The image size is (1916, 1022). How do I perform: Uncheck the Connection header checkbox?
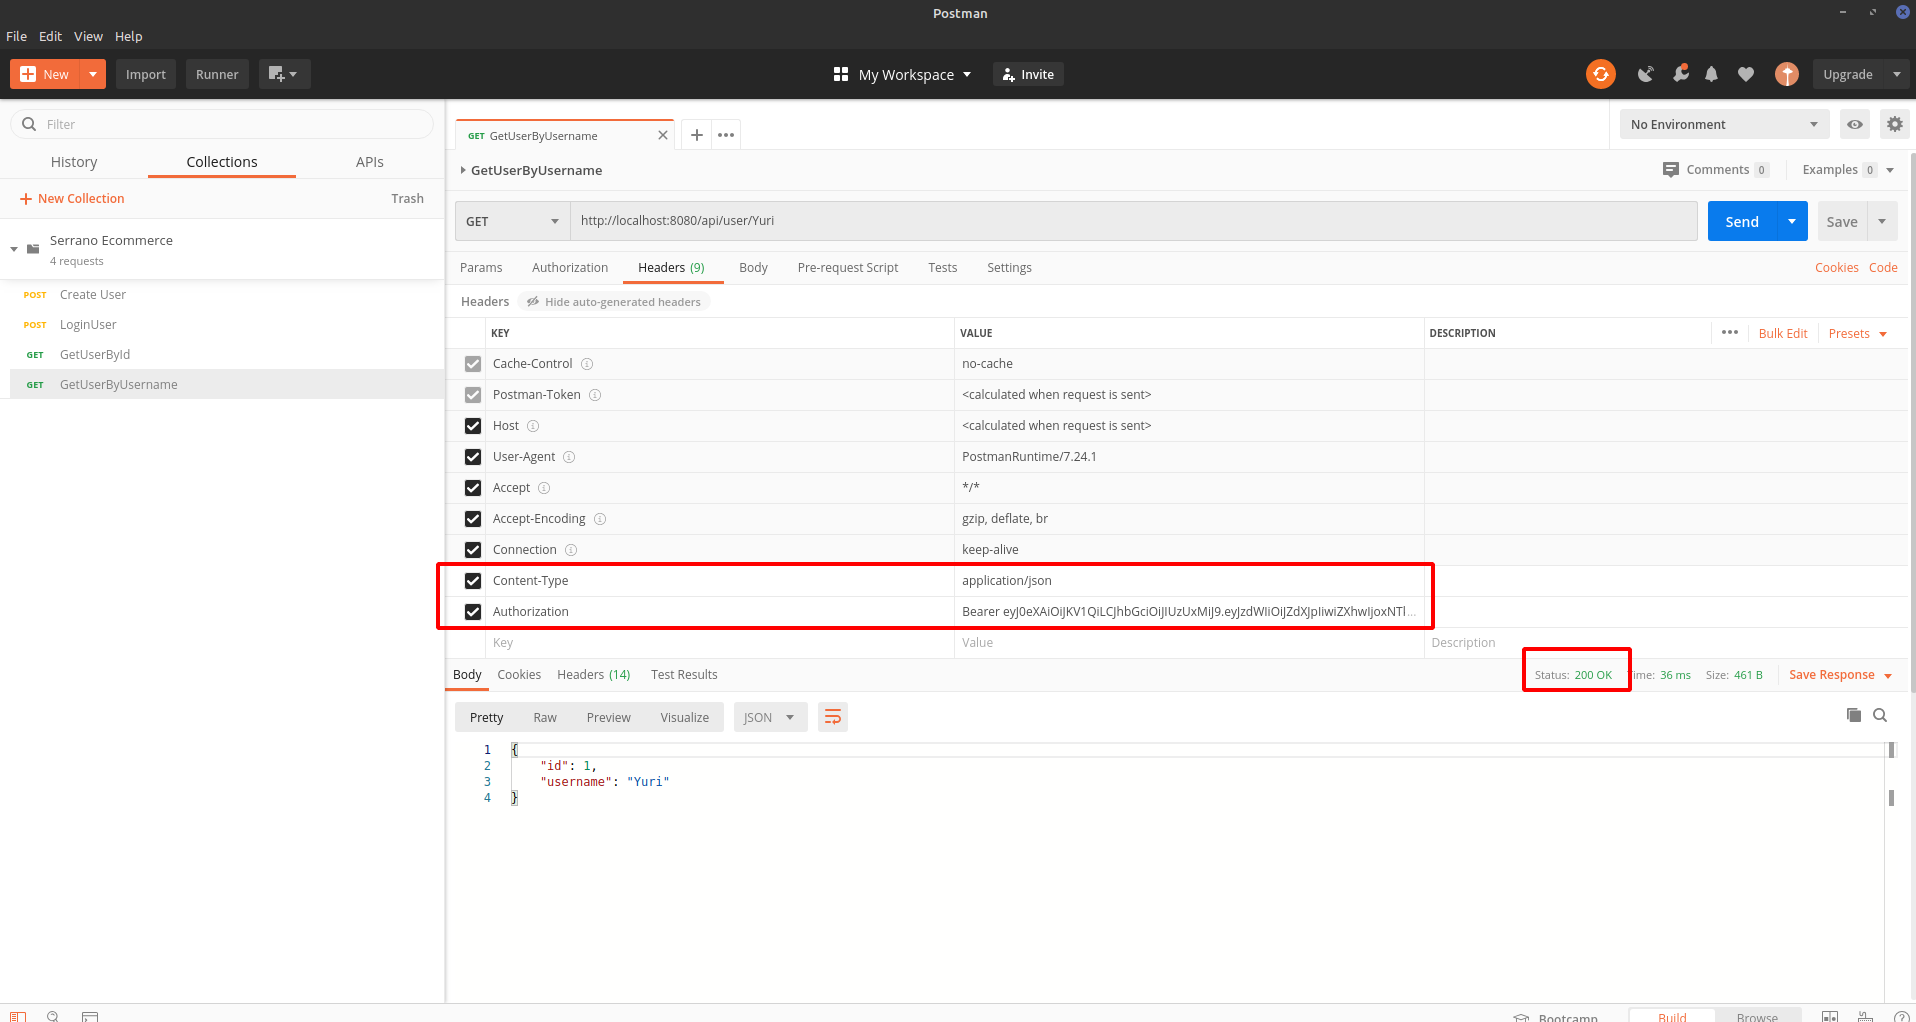(473, 550)
